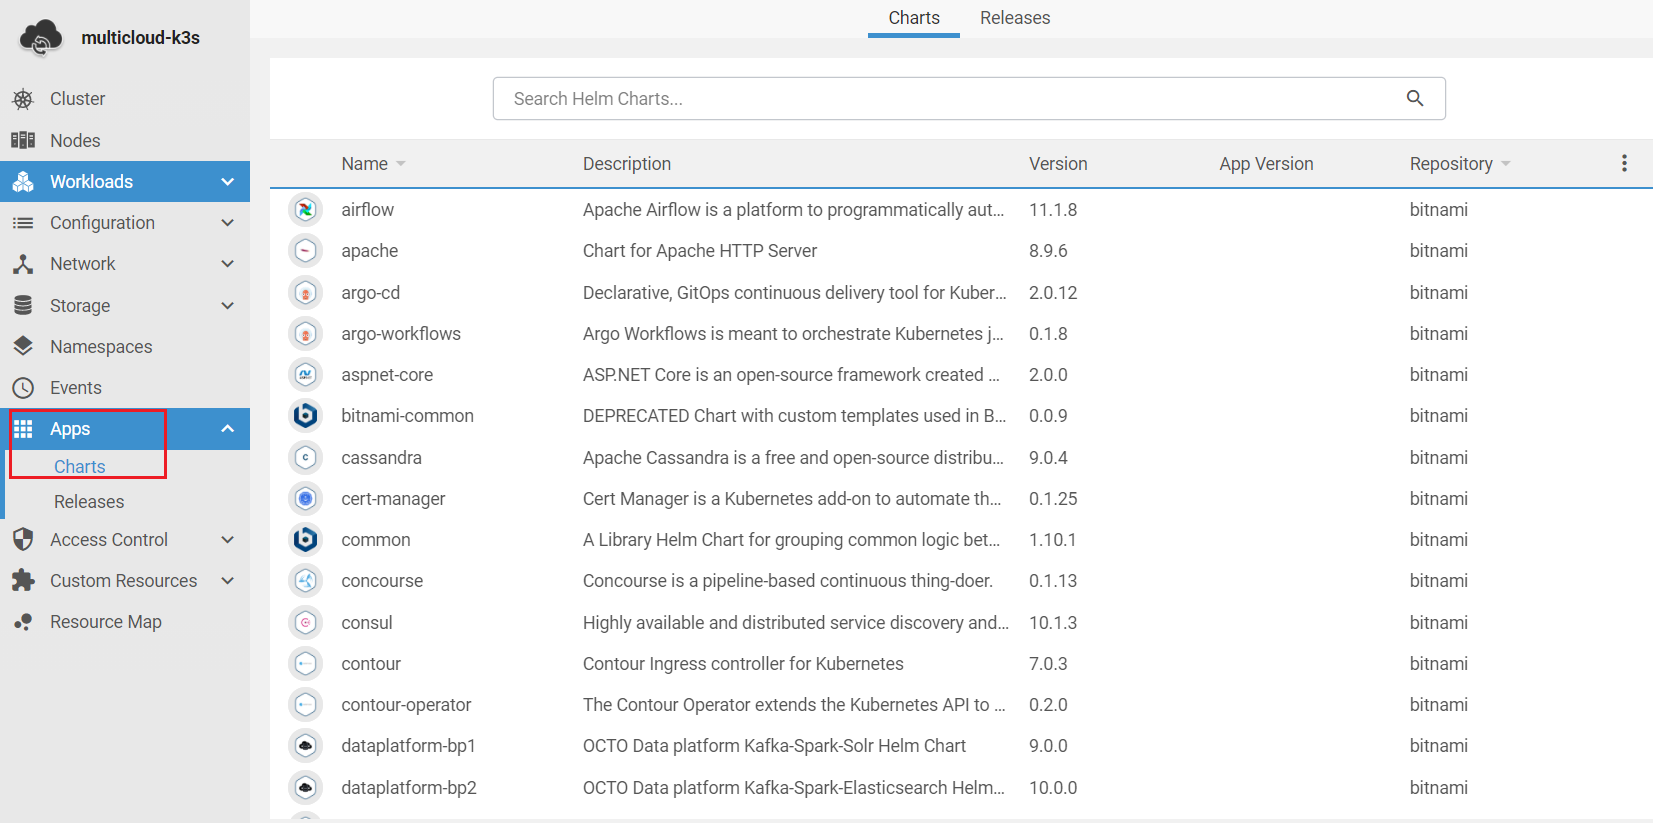Click the Namespaces layers icon

23,346
